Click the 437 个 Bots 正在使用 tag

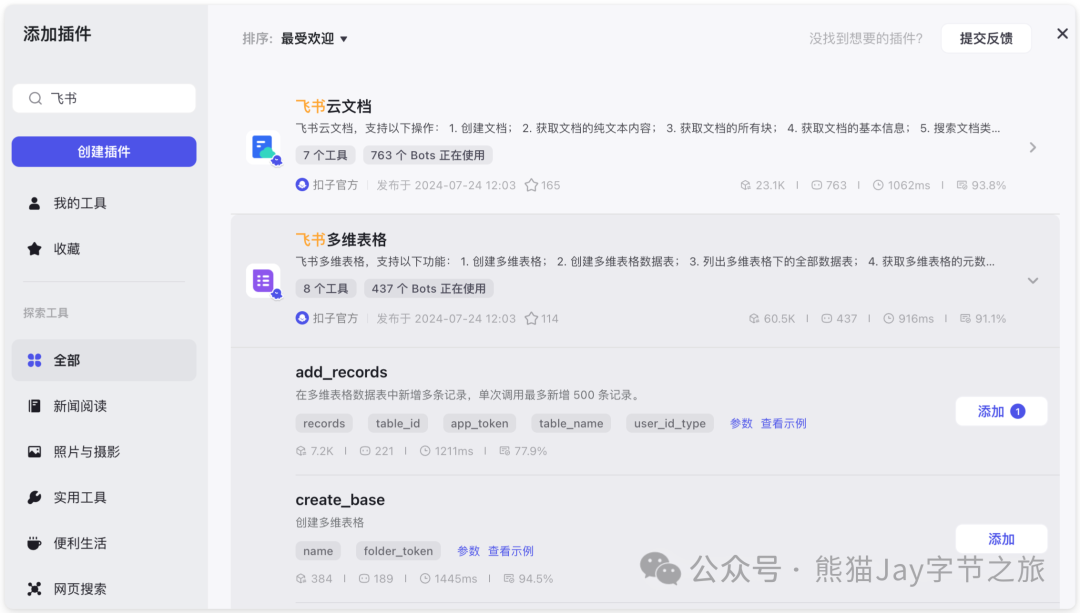click(x=428, y=289)
